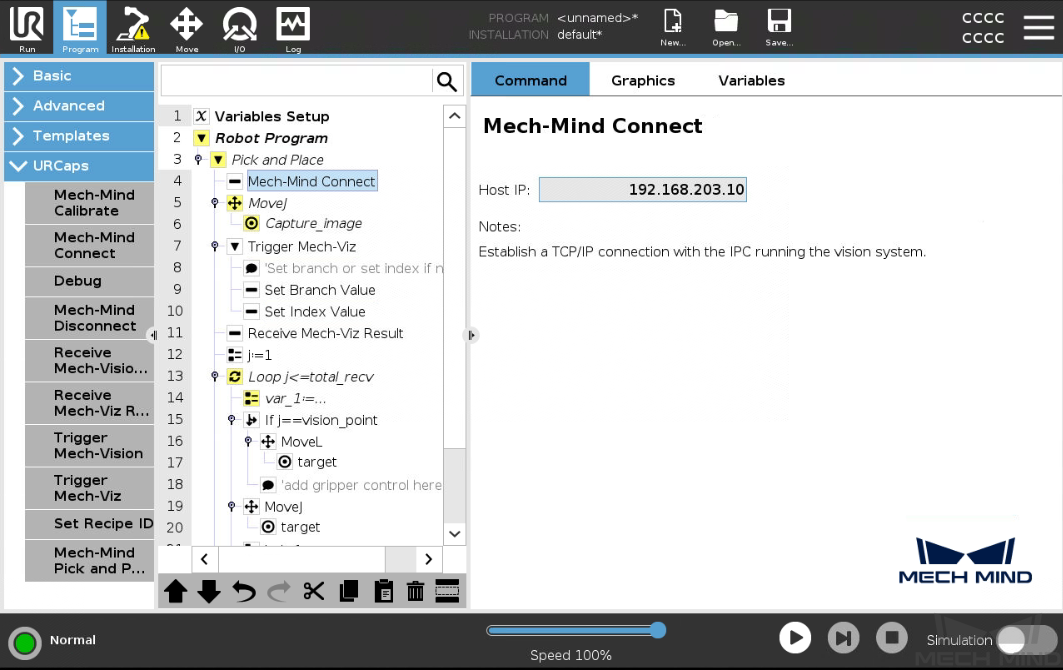Insert Trigger Mech-Vision URCap node
1063x670 pixels.
(x=89, y=446)
